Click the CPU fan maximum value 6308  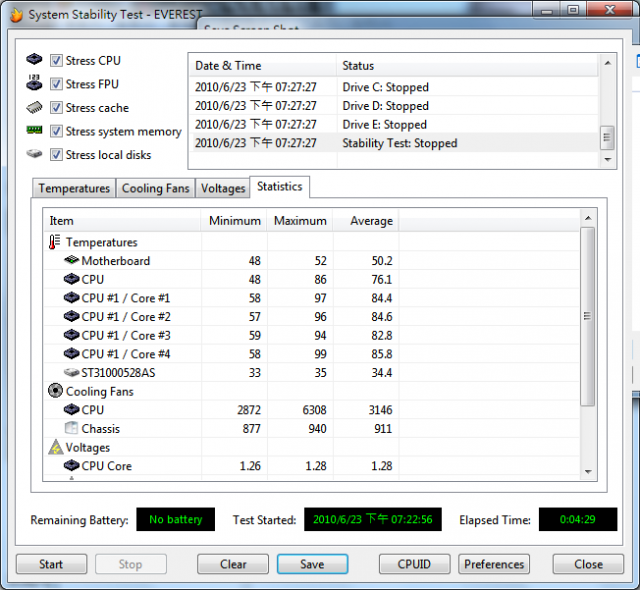314,410
